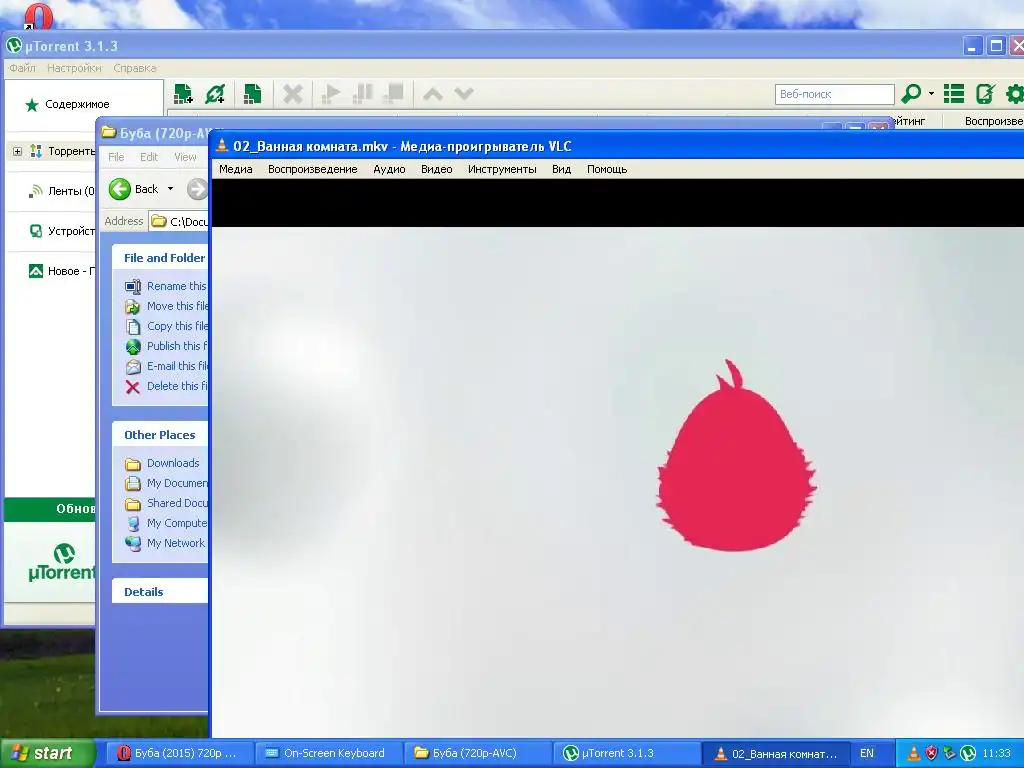1024x768 pixels.
Task: Click the red security shield tray icon
Action: point(931,753)
